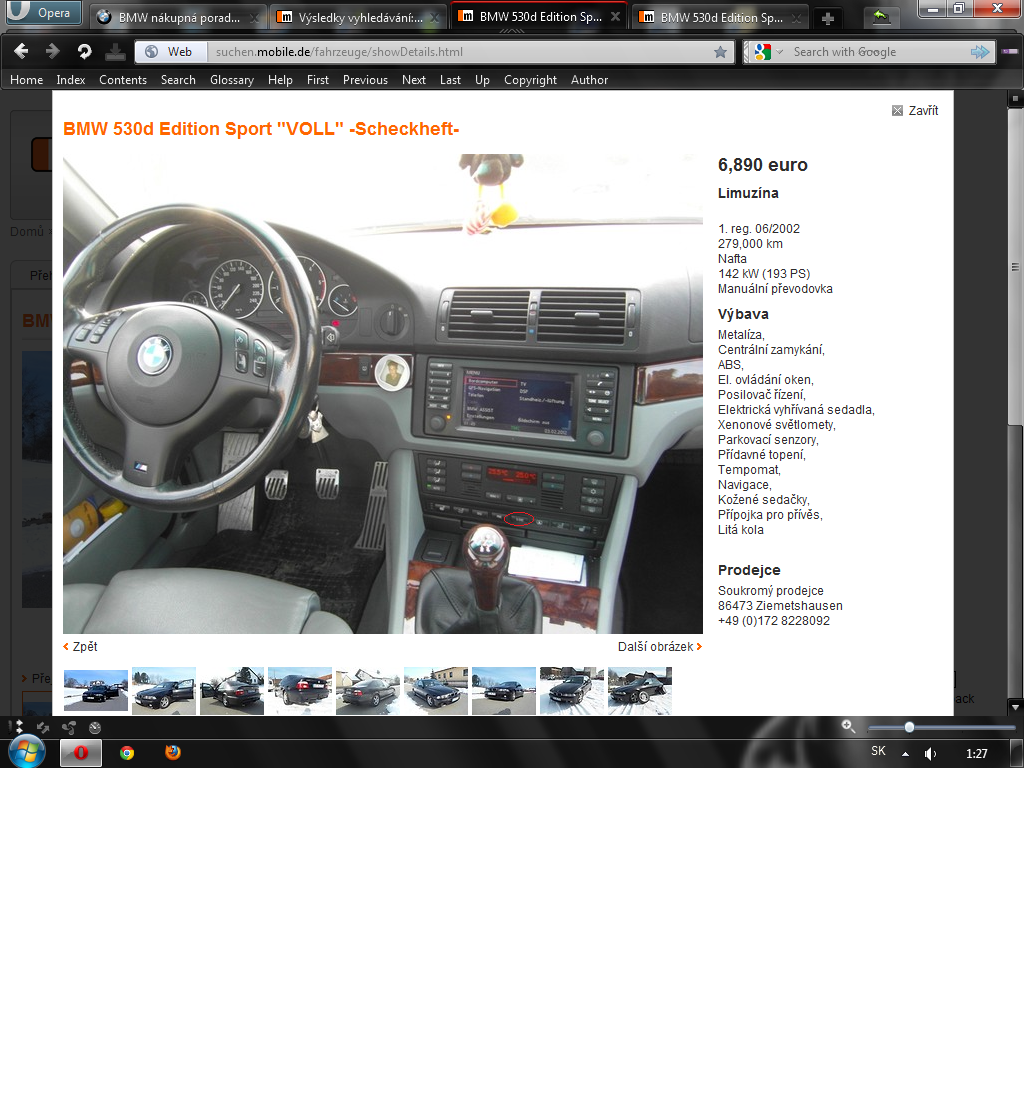Open the Windows Start menu
The width and height of the screenshot is (1024, 1108).
tap(26, 752)
